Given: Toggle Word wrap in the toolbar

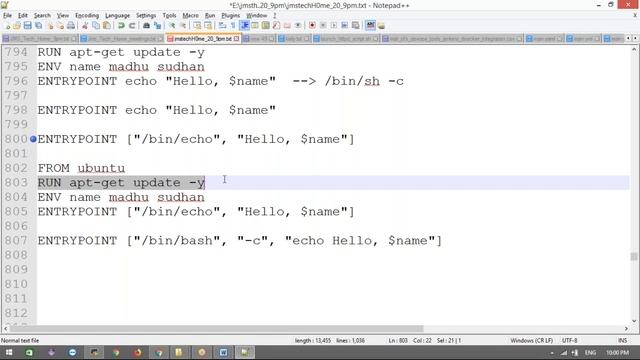Looking at the screenshot, I should (x=222, y=26).
